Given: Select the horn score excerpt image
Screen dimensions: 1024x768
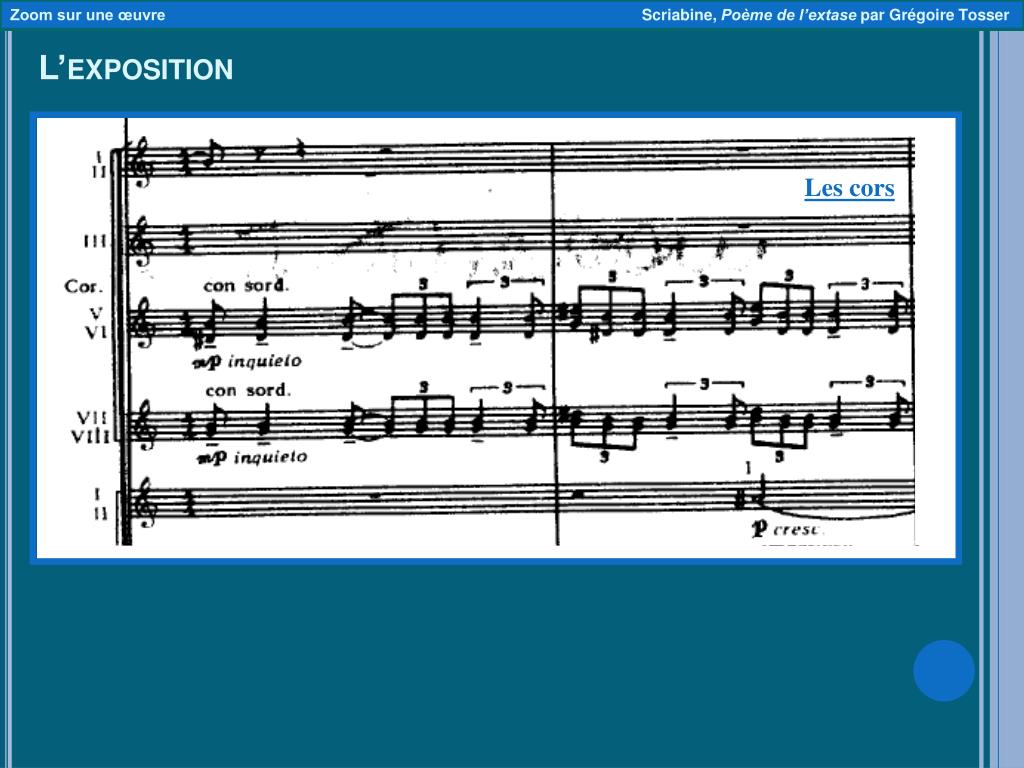Looking at the screenshot, I should (496, 338).
